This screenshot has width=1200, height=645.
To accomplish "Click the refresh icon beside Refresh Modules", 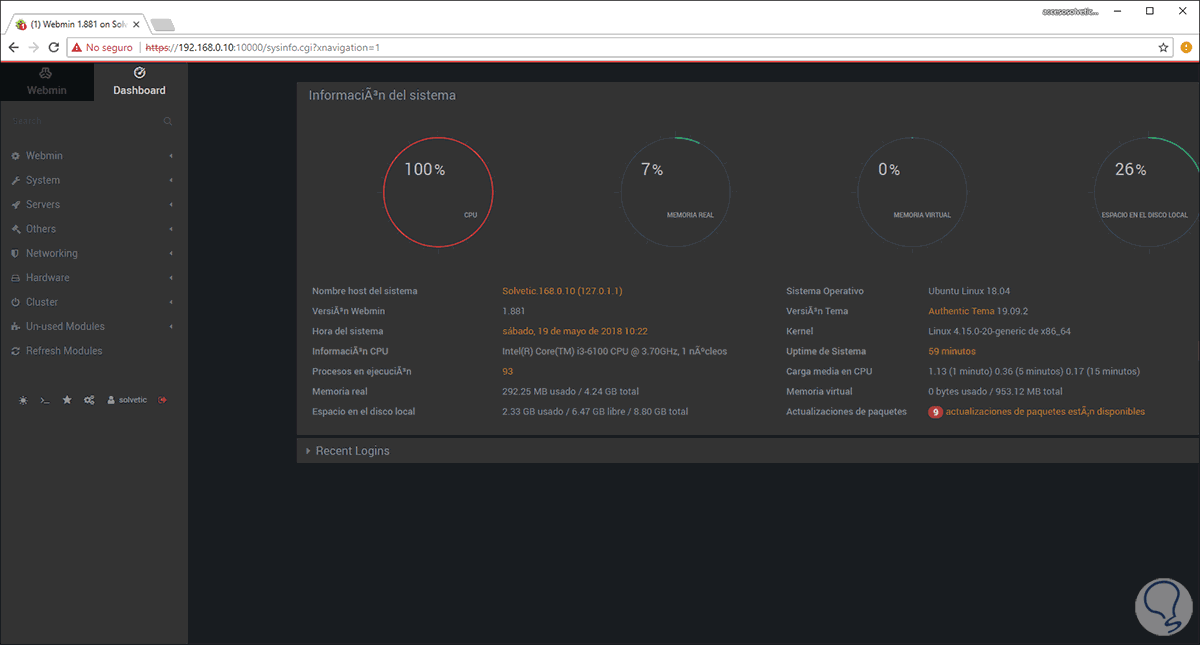I will tap(16, 351).
